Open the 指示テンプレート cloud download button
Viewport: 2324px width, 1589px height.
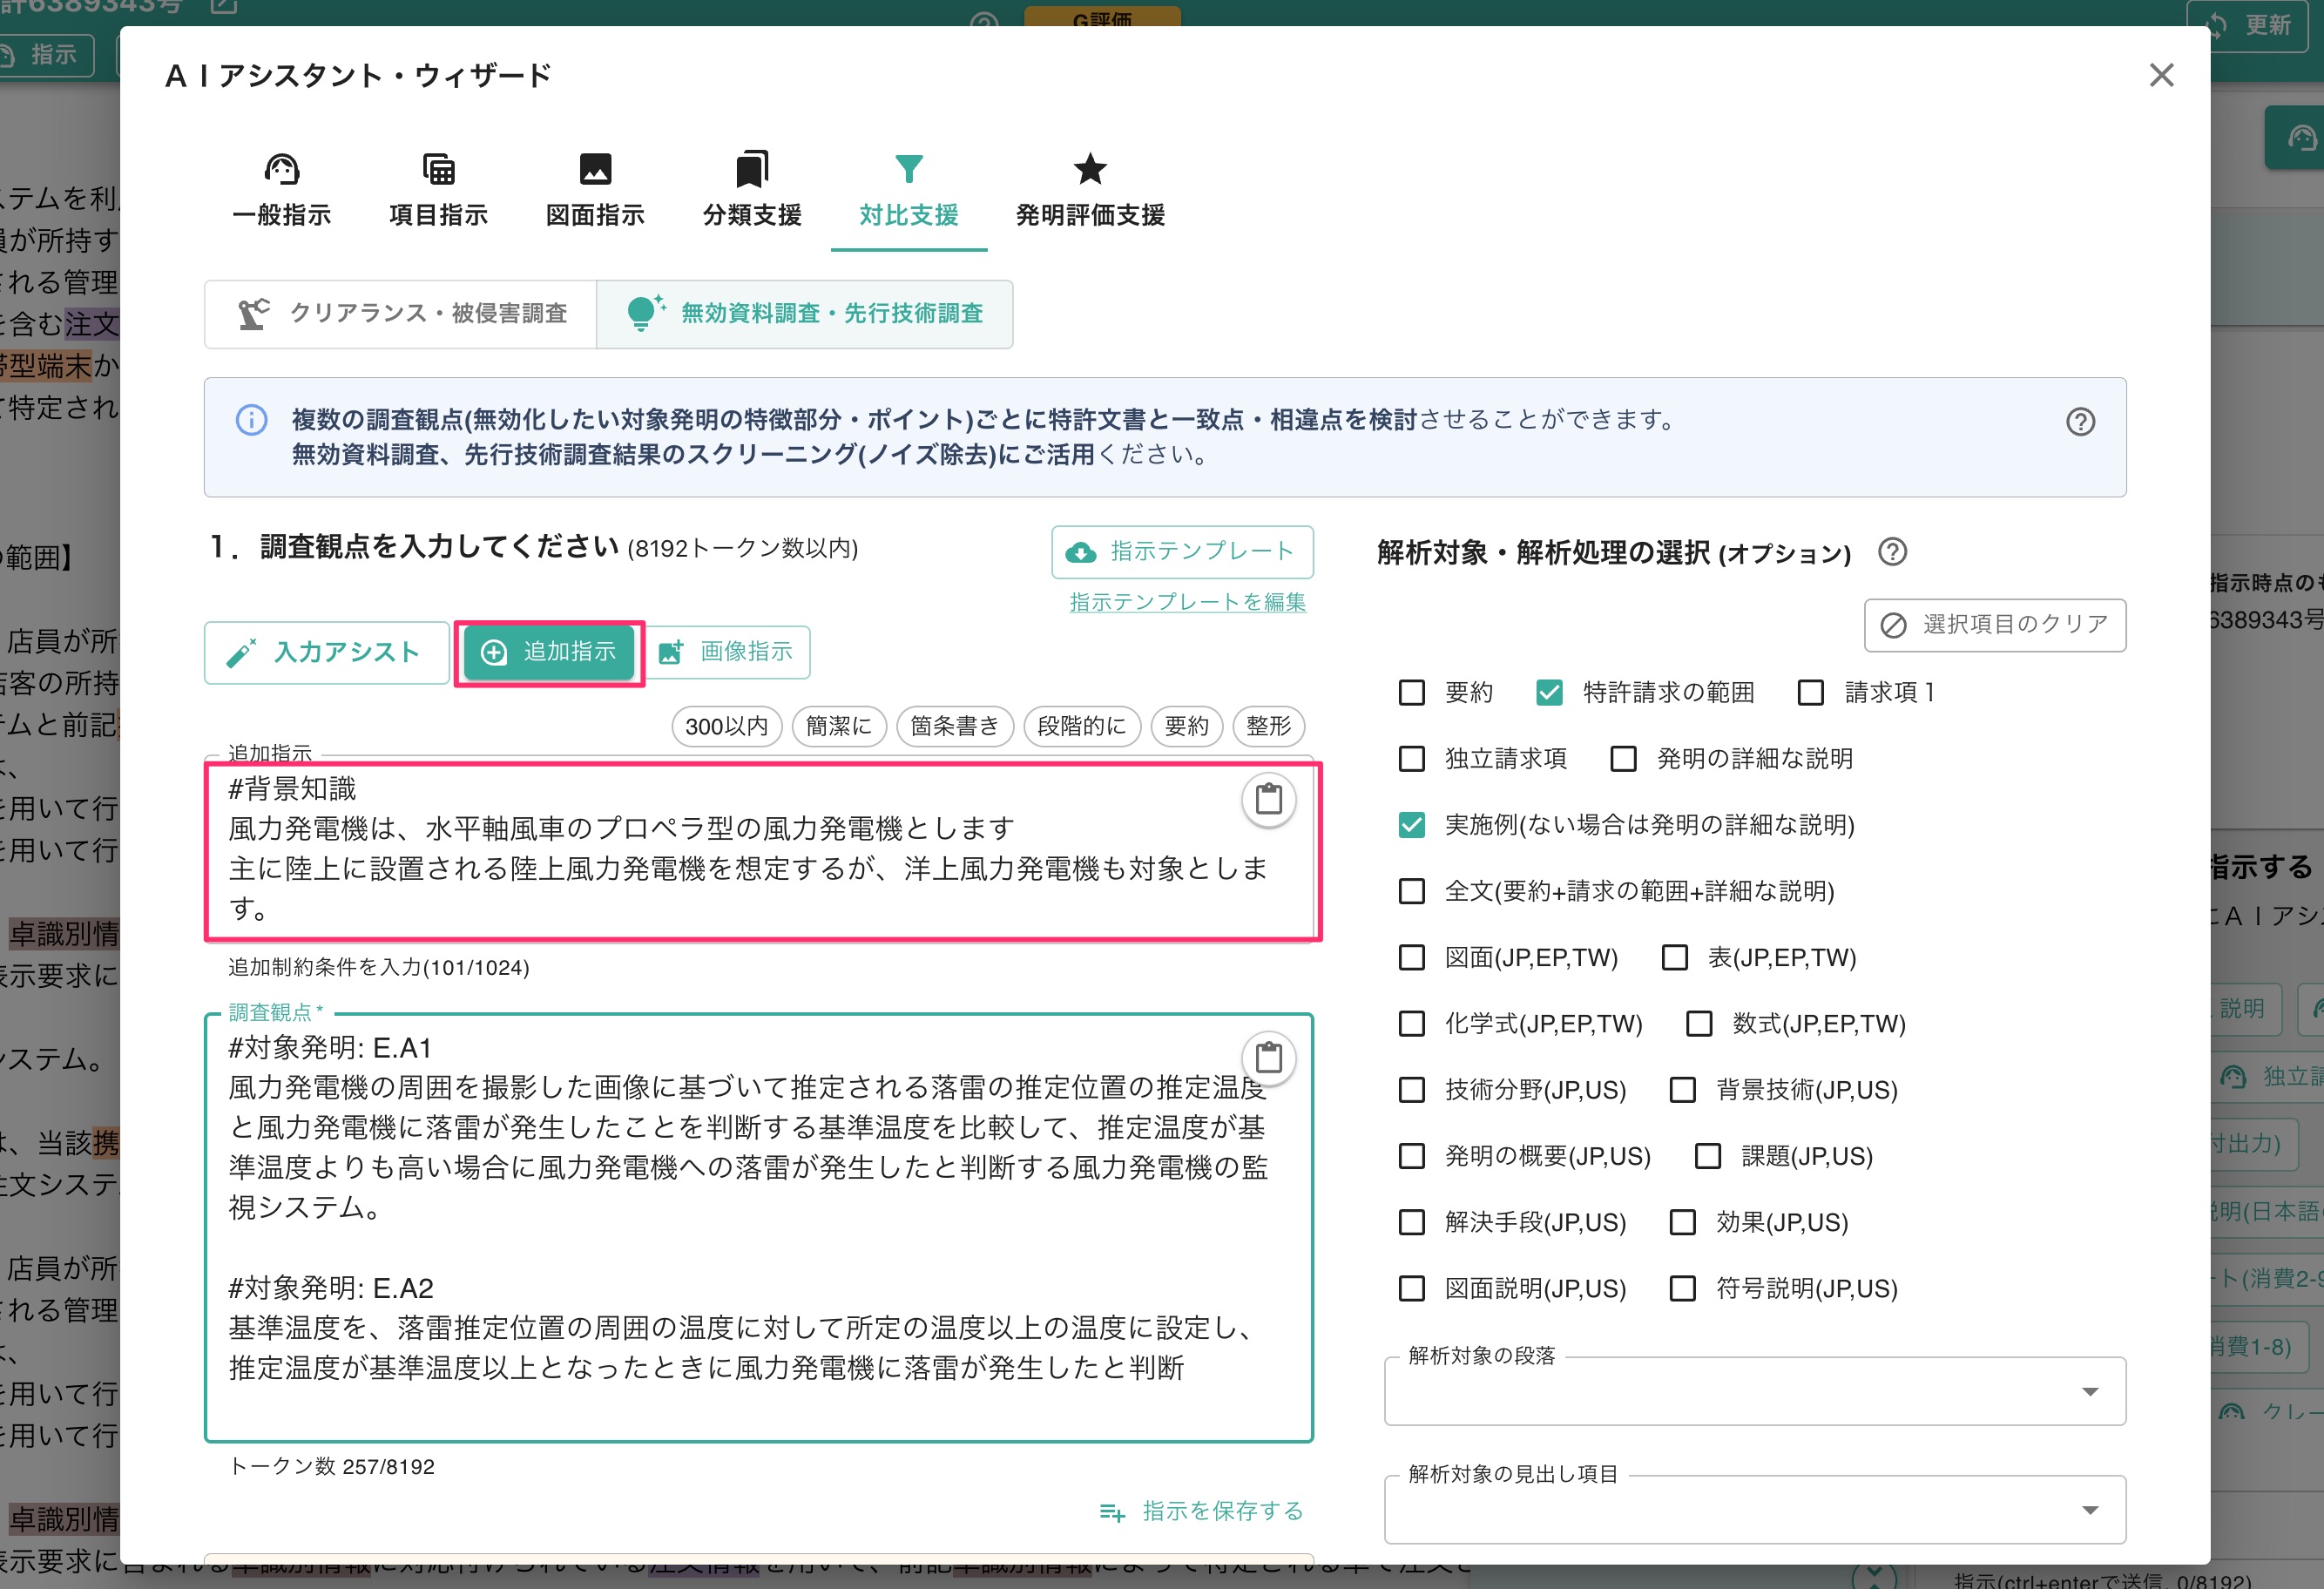[x=1181, y=551]
